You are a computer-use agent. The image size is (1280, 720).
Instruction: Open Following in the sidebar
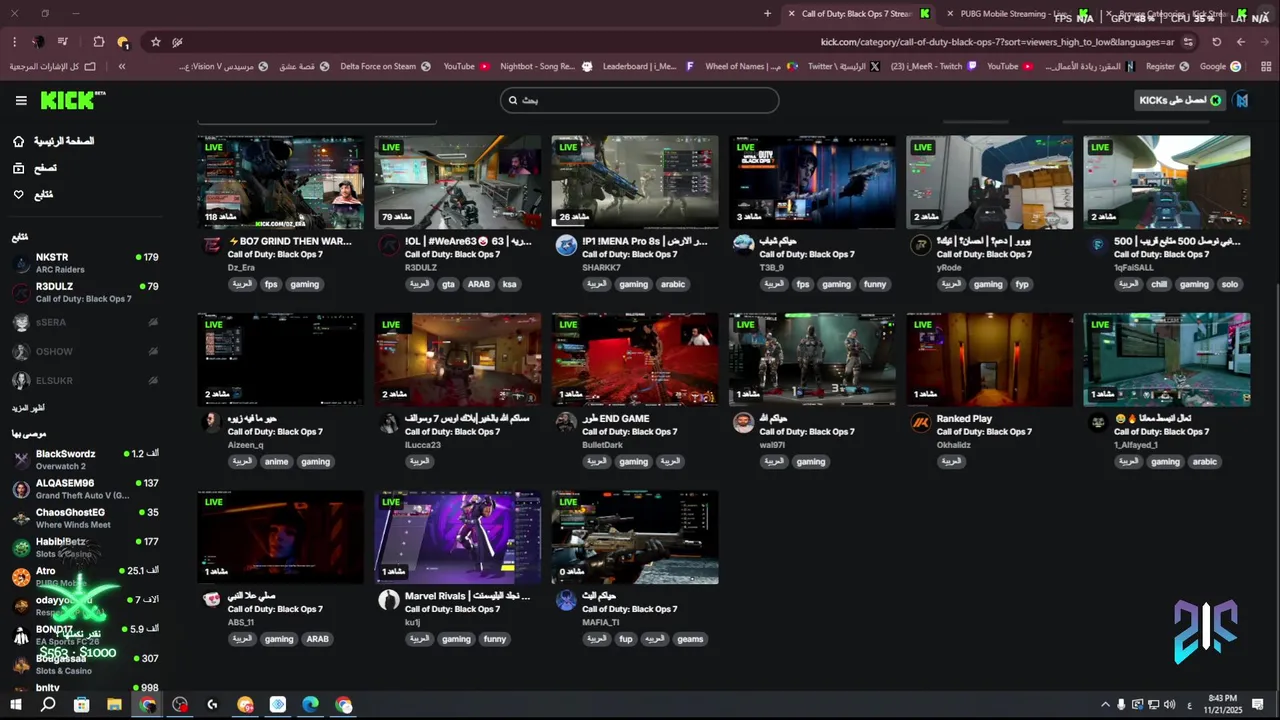(x=33, y=194)
